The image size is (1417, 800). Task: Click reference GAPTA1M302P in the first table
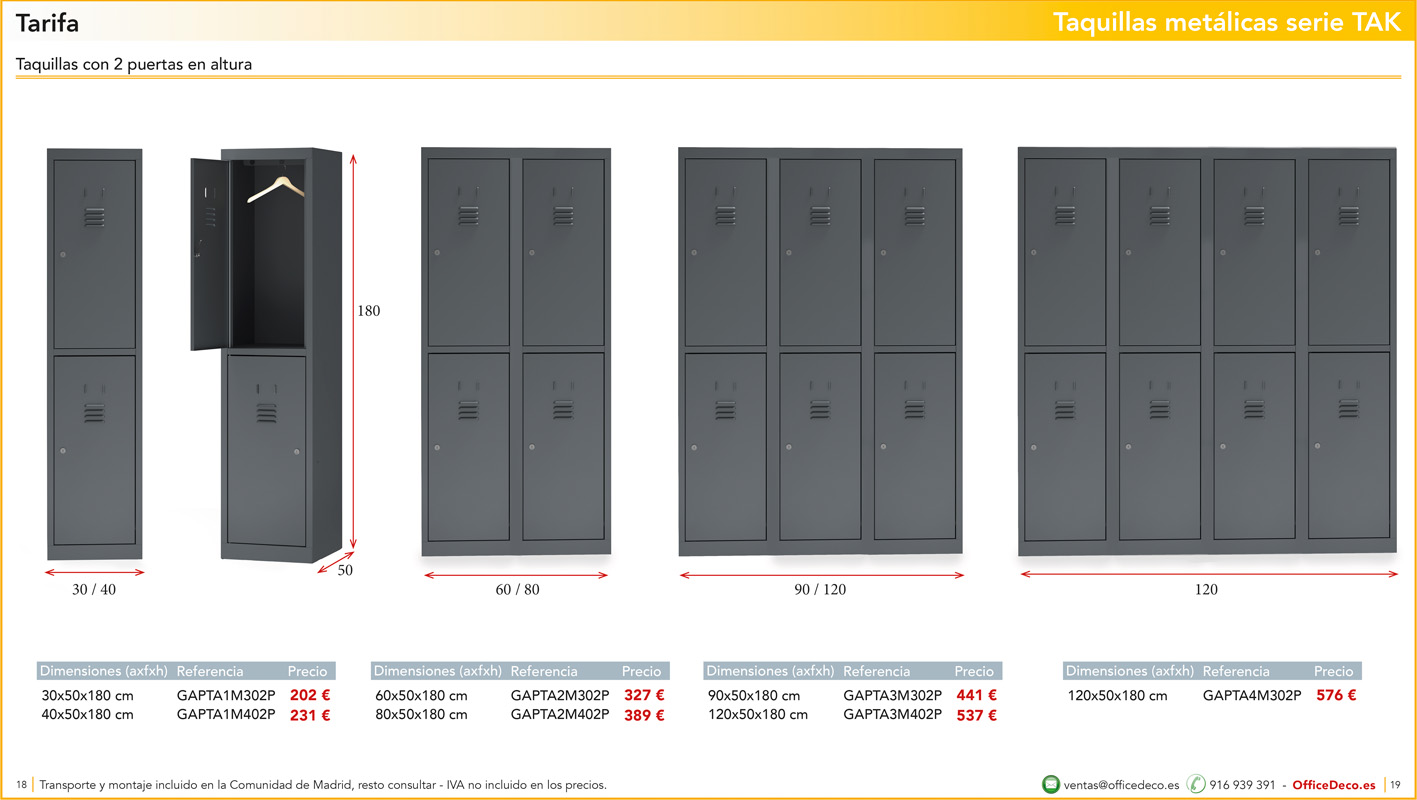tap(226, 695)
